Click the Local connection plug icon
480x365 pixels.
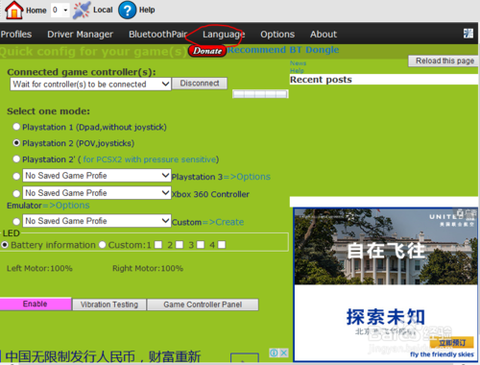click(81, 10)
